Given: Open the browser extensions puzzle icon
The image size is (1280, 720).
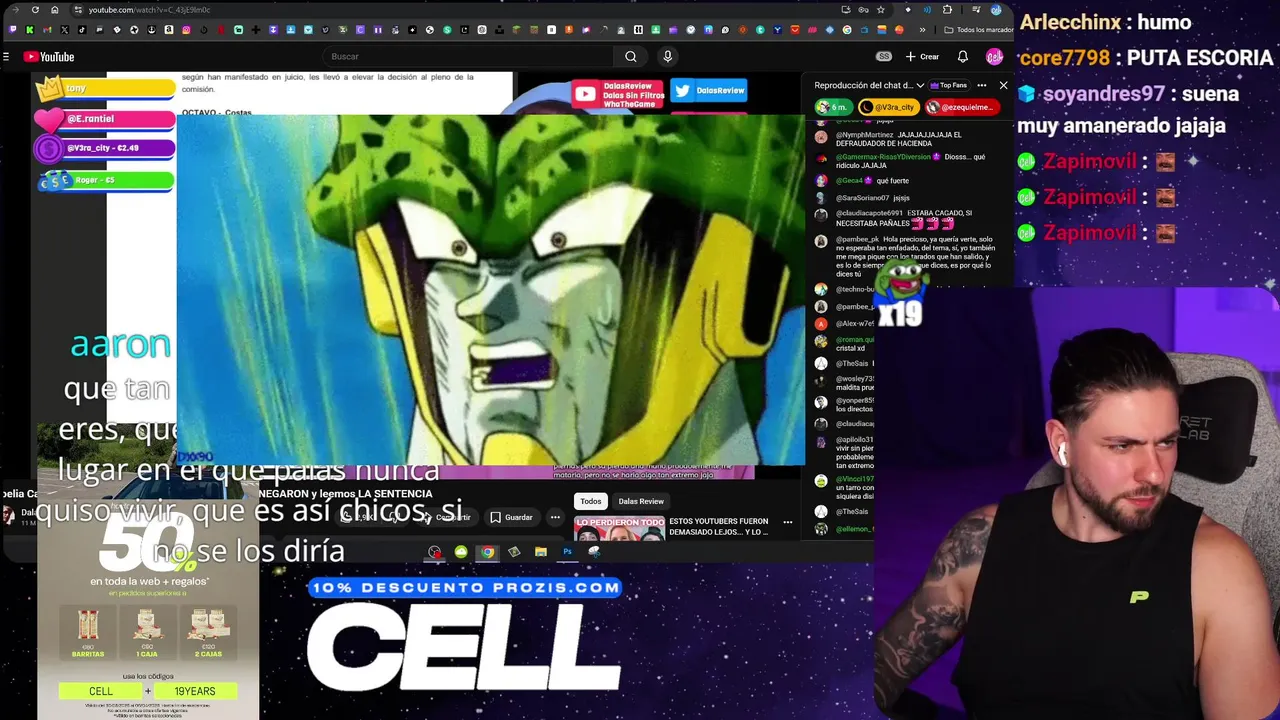Looking at the screenshot, I should [x=947, y=10].
